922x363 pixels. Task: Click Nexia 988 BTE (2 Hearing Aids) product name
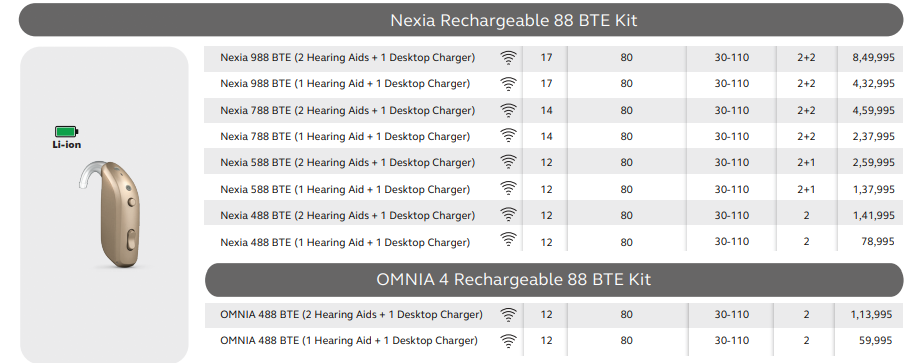pyautogui.click(x=348, y=58)
